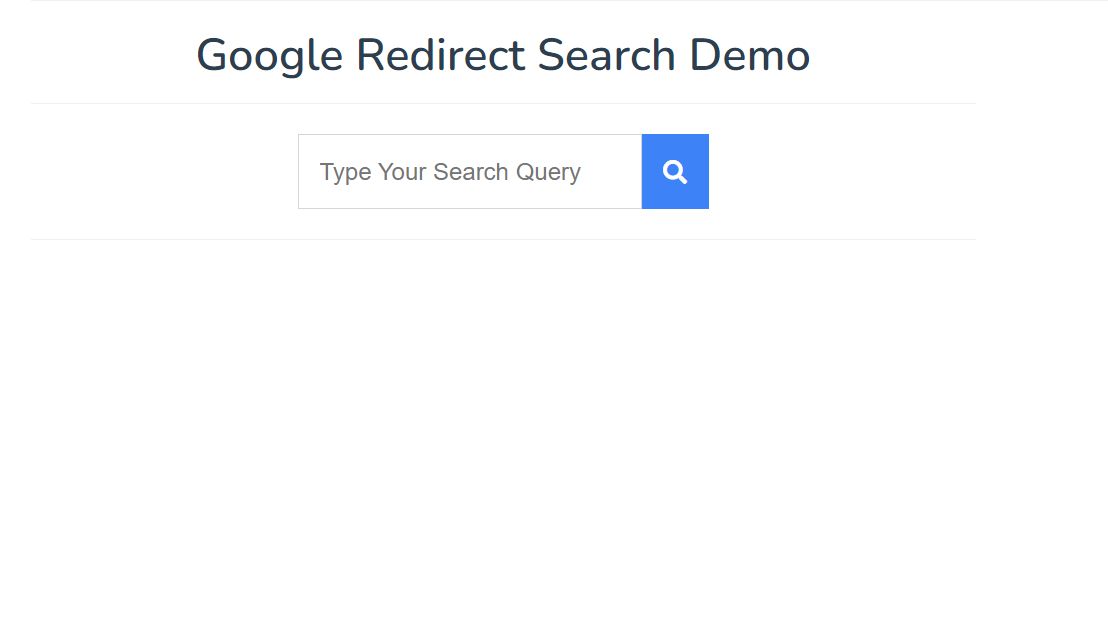Place cursor in the search query box
This screenshot has height=621, width=1108.
[469, 172]
